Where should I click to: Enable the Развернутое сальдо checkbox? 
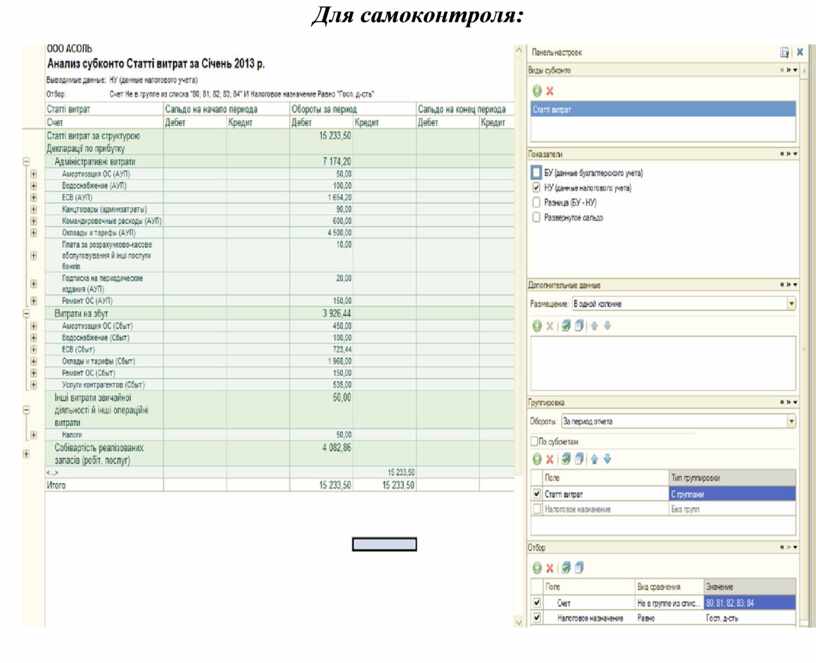pos(537,218)
